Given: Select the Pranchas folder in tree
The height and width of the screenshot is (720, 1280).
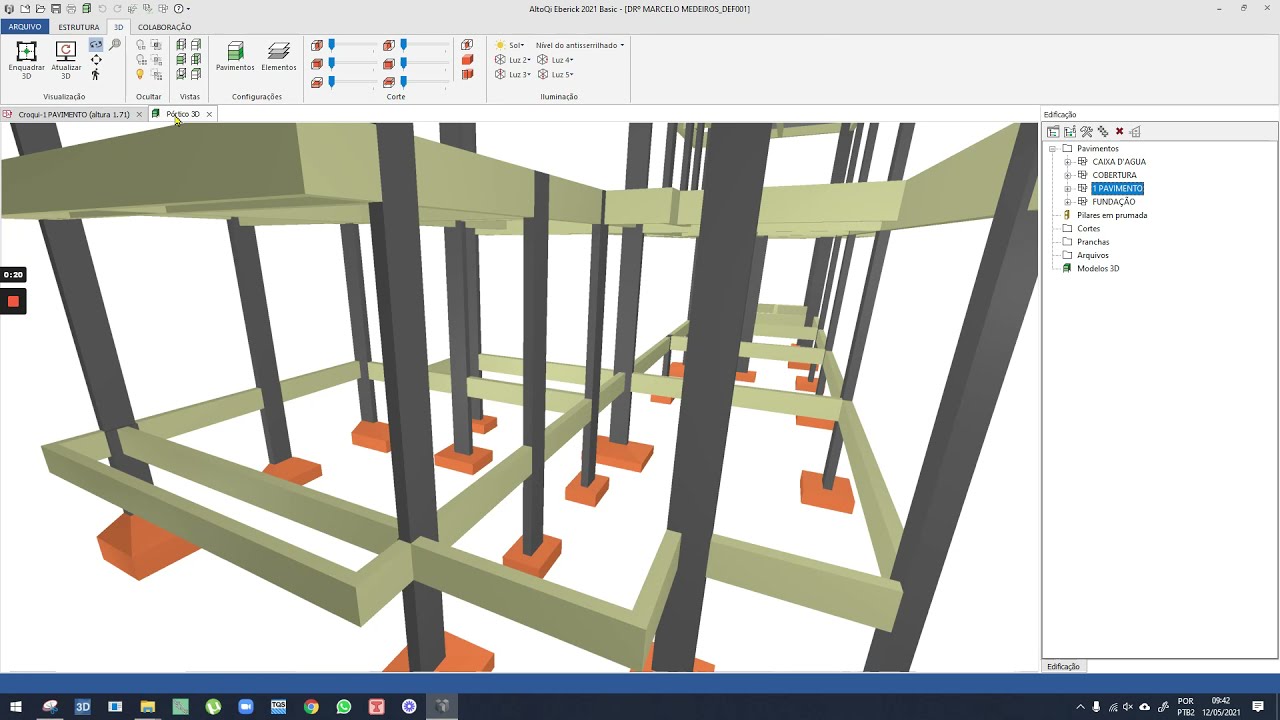Looking at the screenshot, I should coord(1092,242).
